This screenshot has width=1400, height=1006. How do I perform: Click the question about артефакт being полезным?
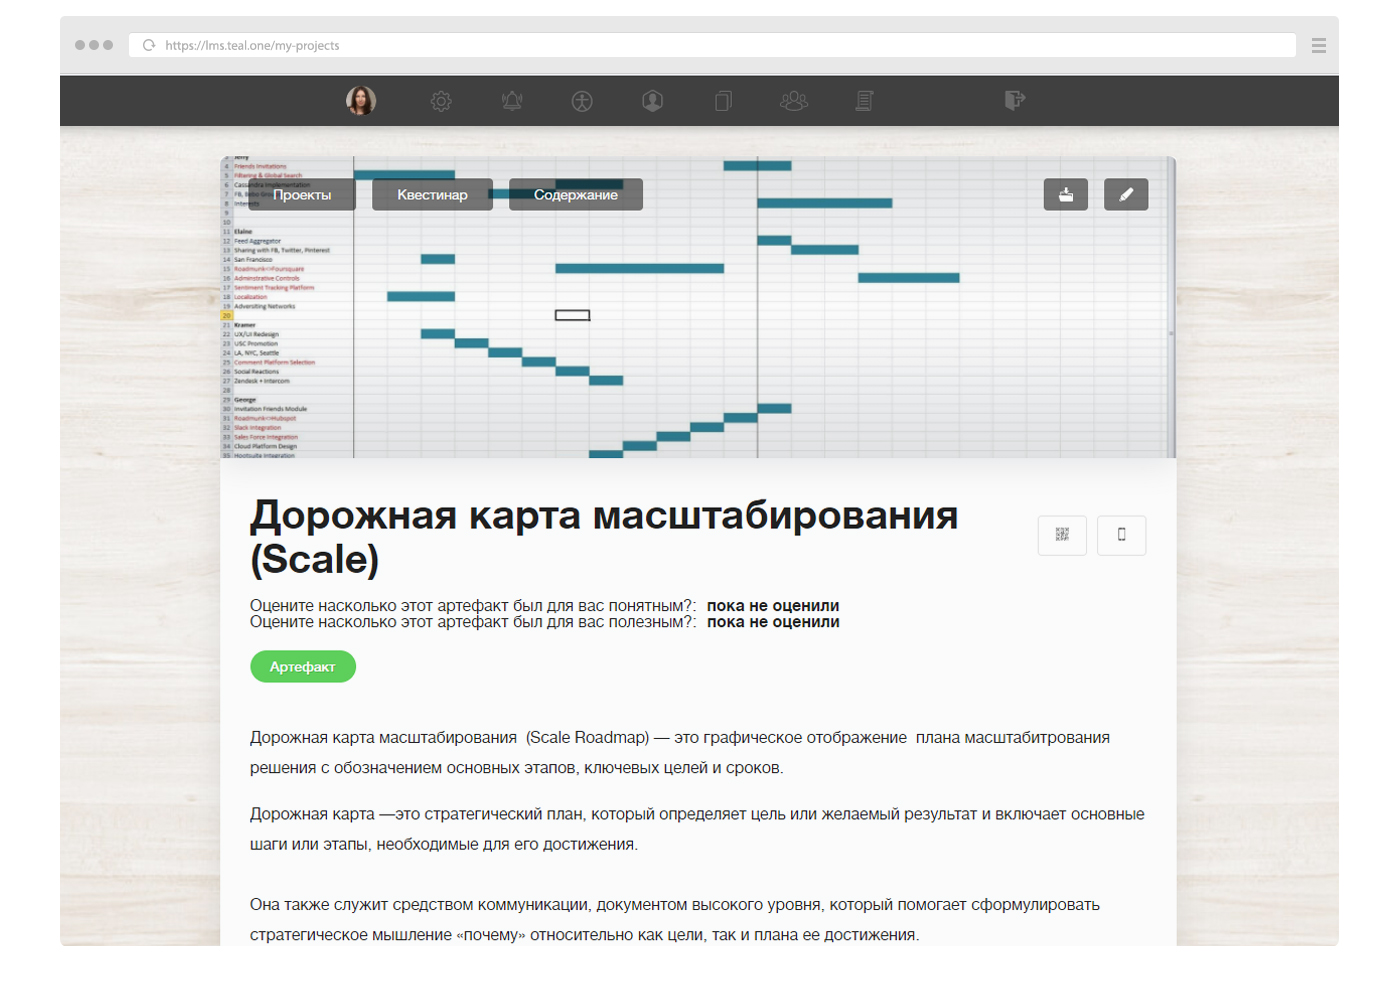pyautogui.click(x=473, y=622)
